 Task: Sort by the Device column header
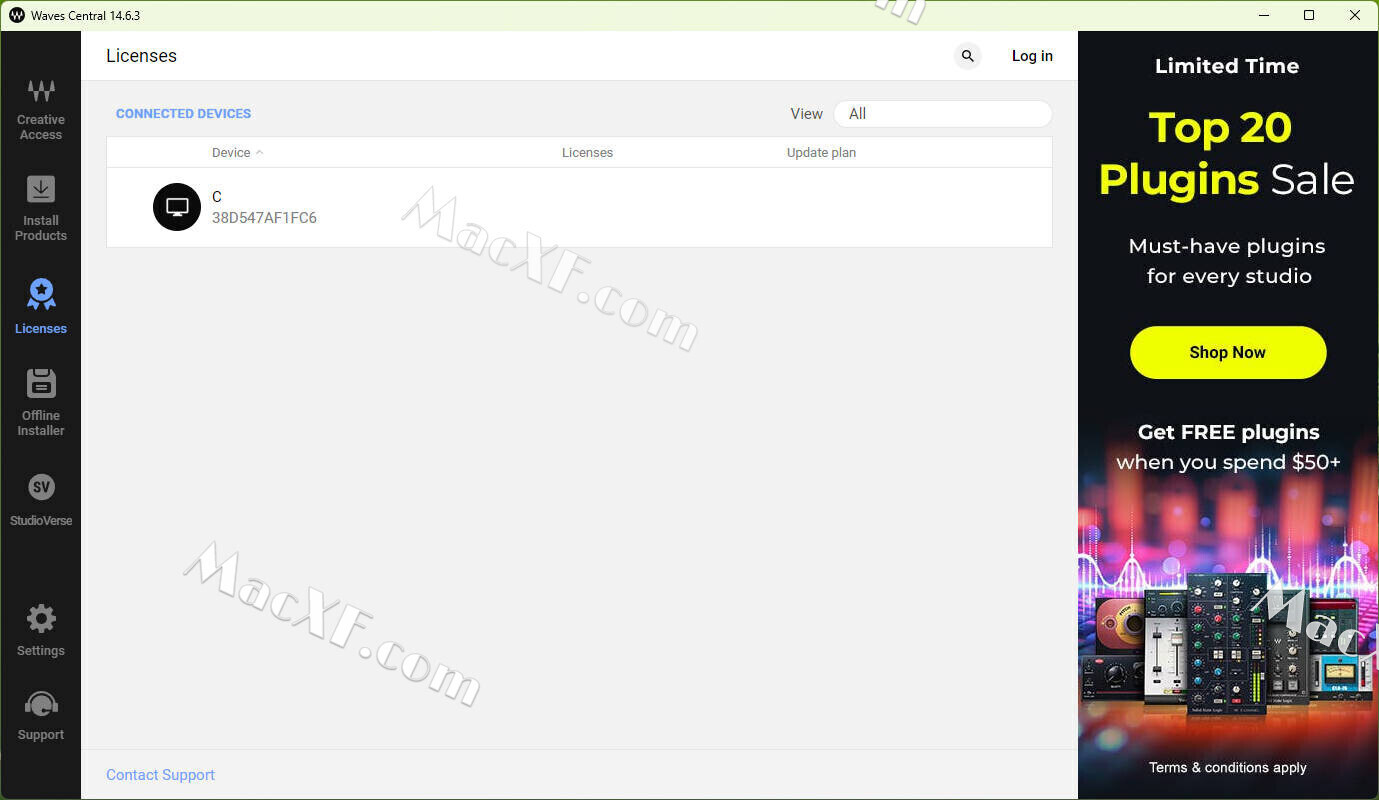(237, 153)
